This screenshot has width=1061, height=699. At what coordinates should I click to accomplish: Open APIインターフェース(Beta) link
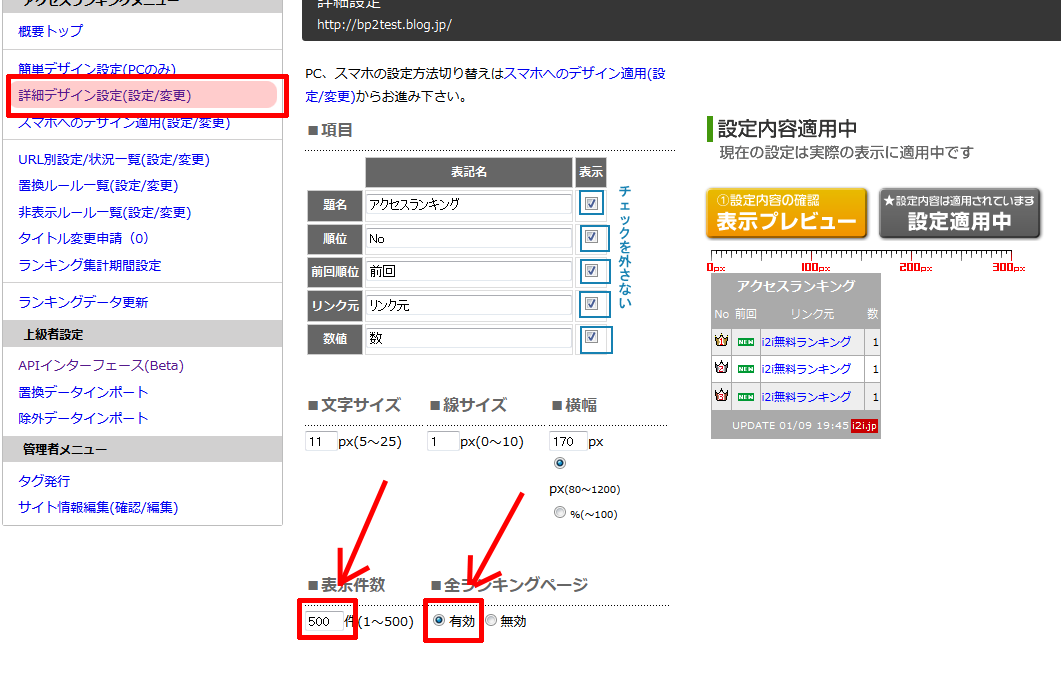(101, 365)
